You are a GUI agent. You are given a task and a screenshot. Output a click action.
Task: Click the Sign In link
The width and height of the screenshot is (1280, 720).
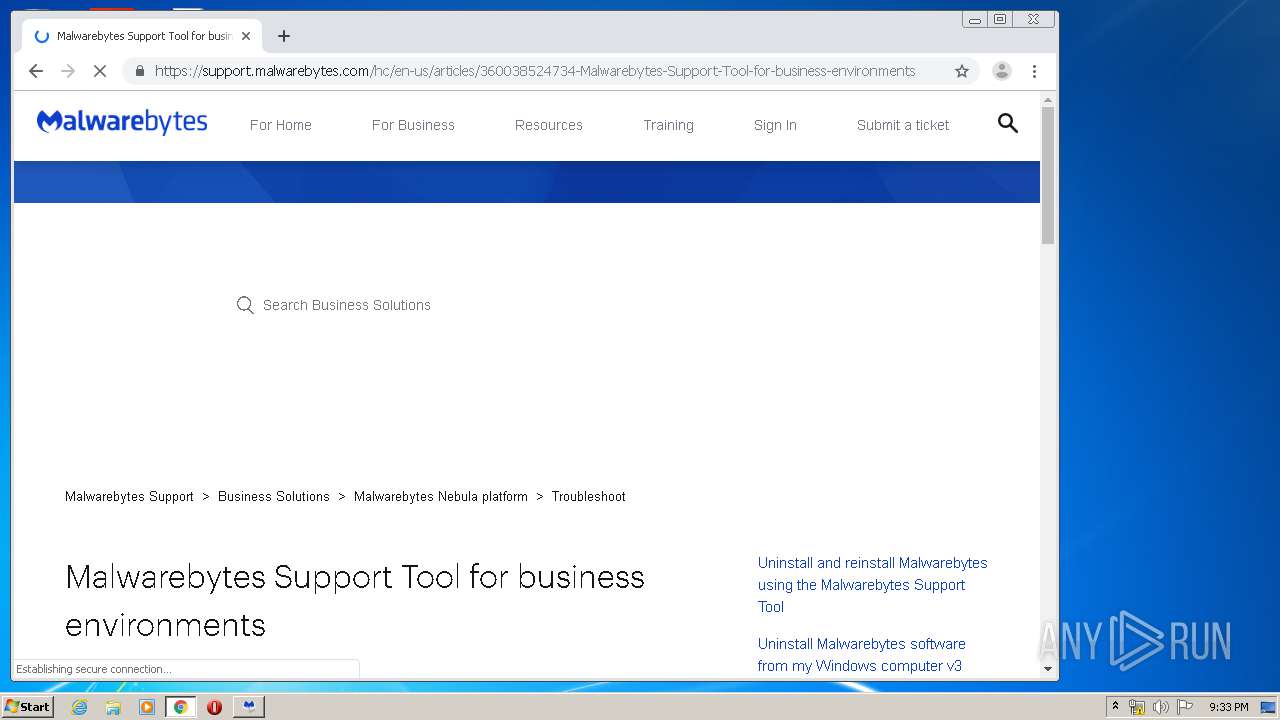(x=775, y=125)
